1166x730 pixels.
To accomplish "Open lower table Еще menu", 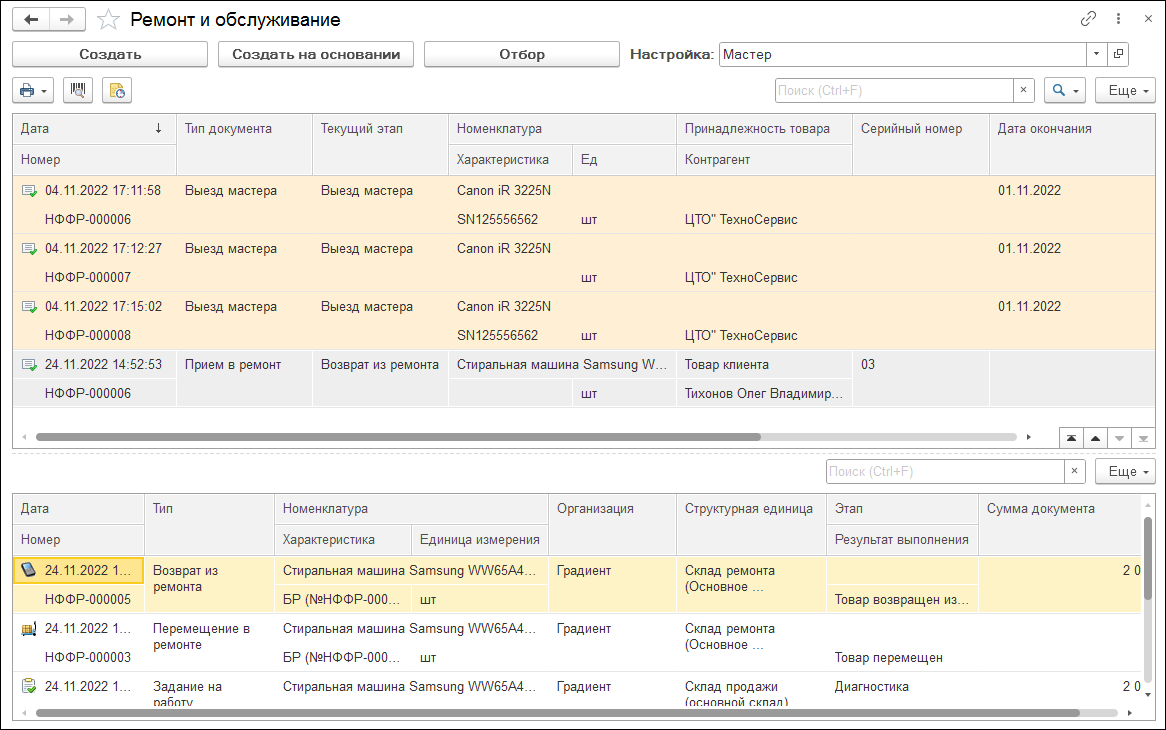I will [x=1125, y=471].
